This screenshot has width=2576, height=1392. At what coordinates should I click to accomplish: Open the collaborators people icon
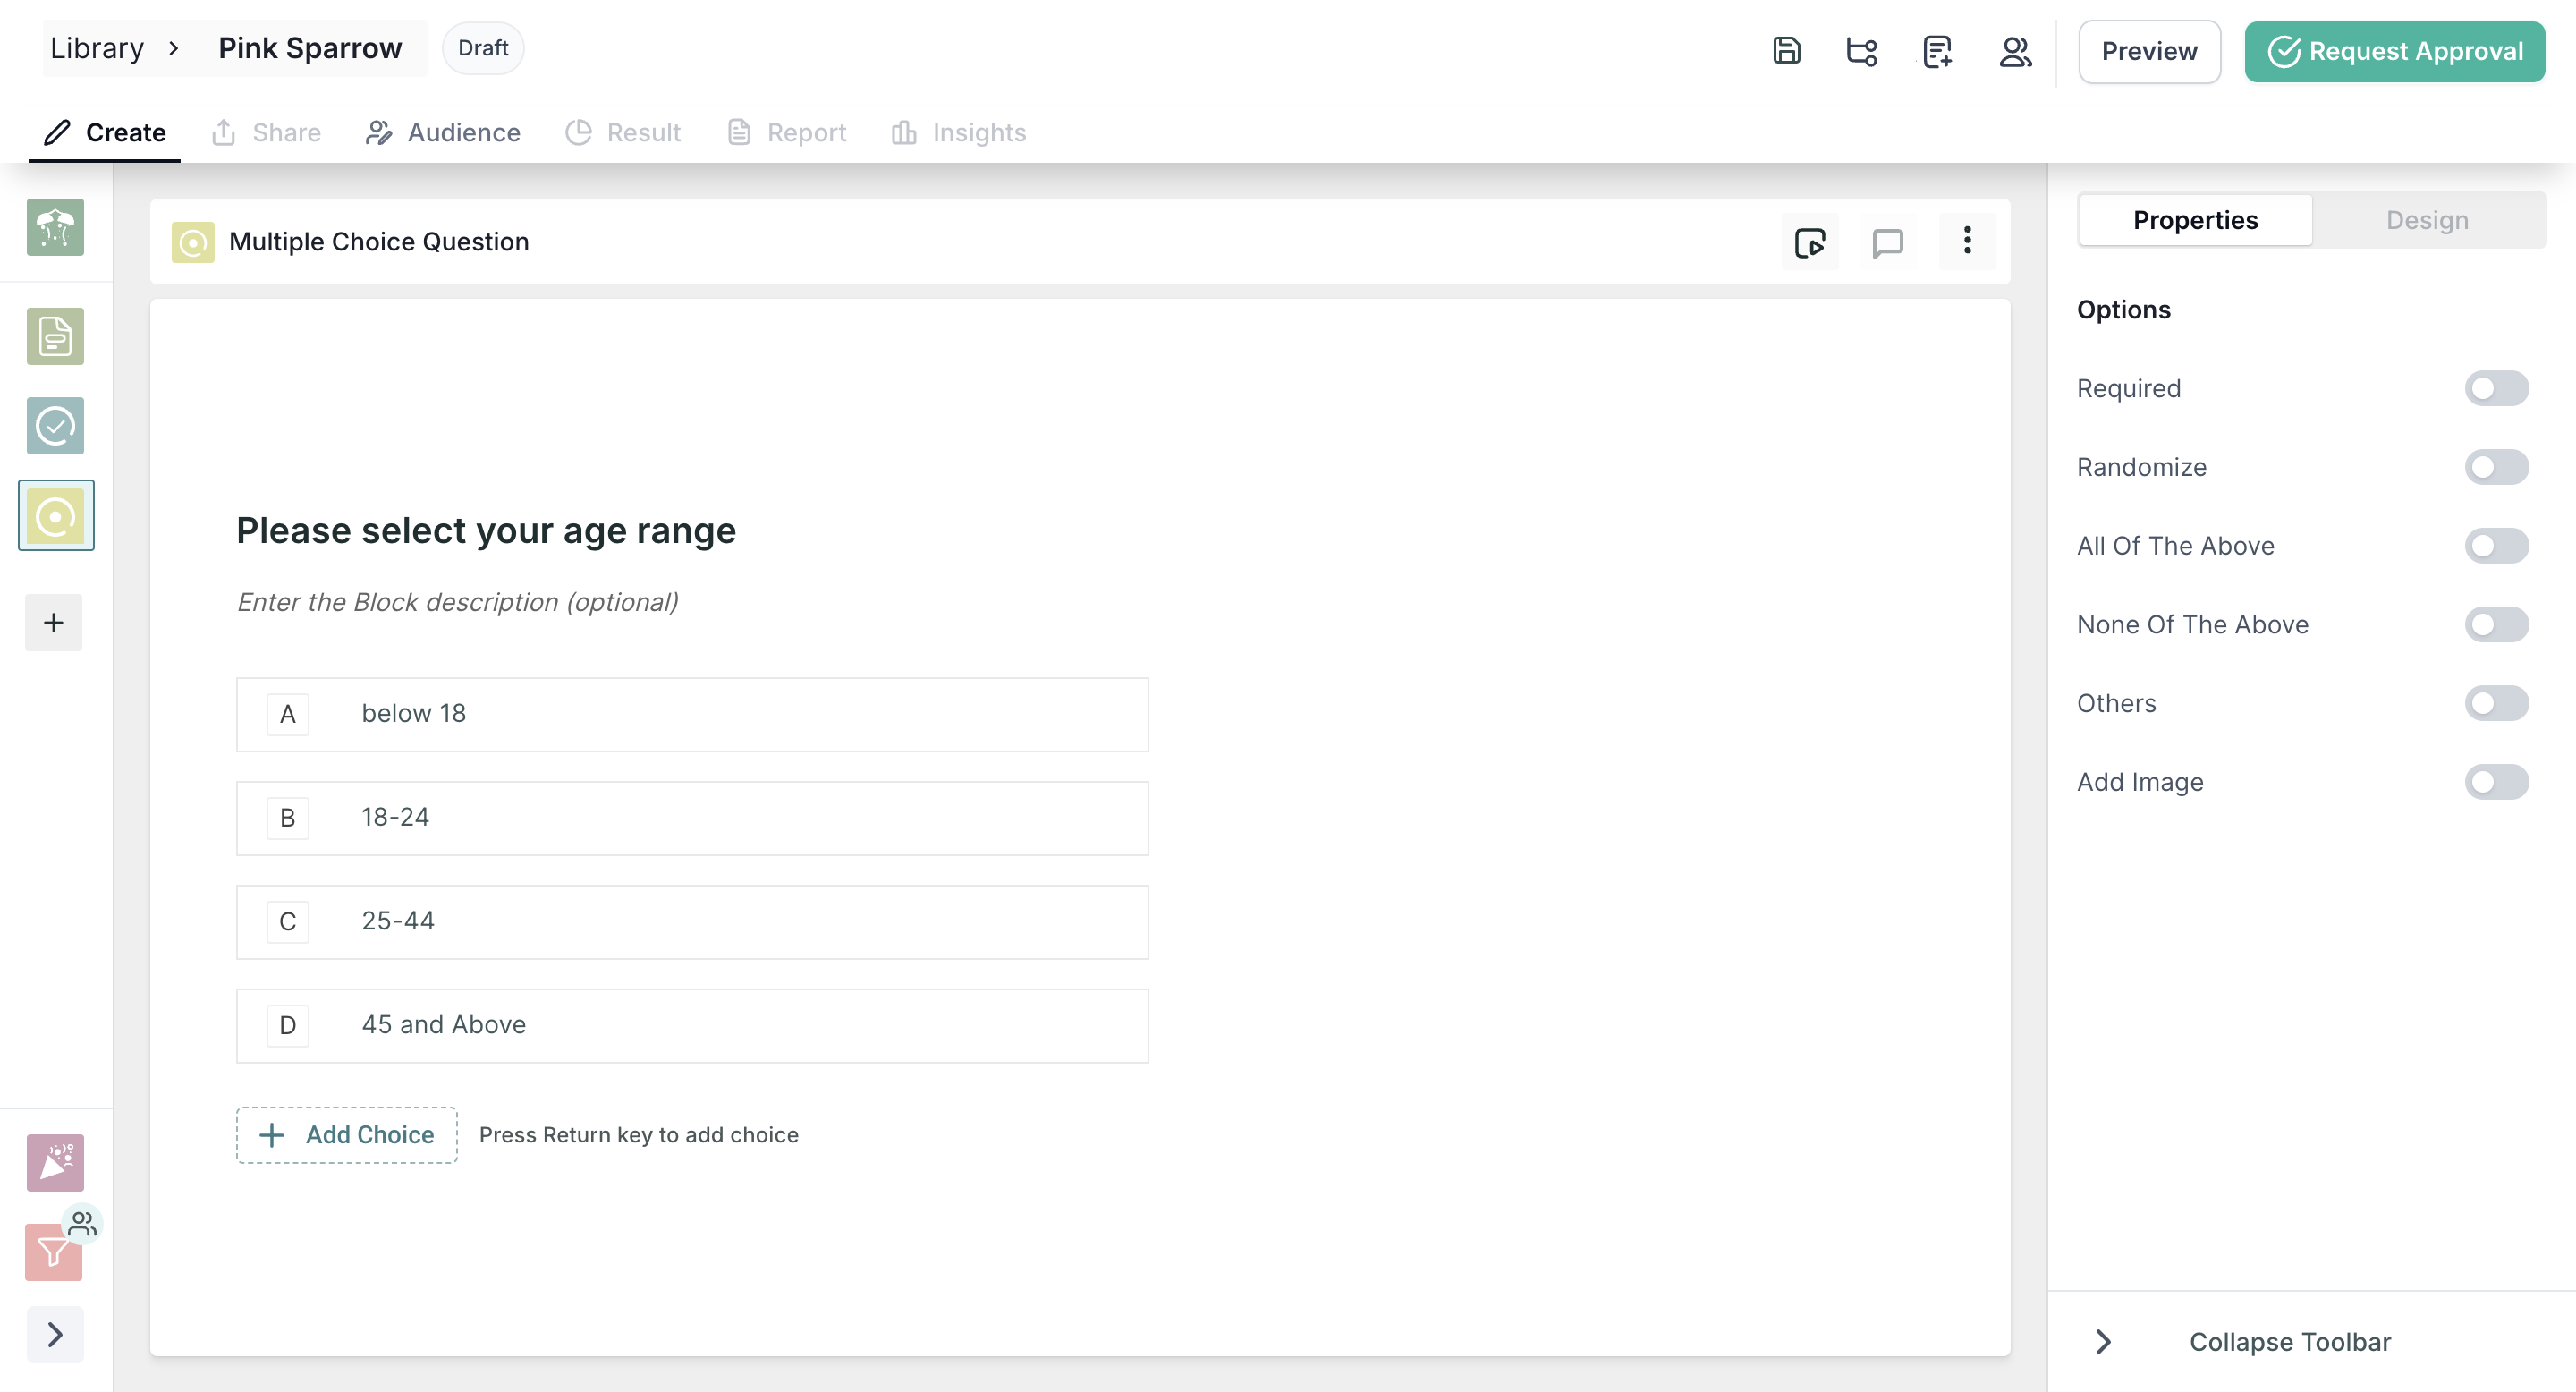[x=2014, y=50]
